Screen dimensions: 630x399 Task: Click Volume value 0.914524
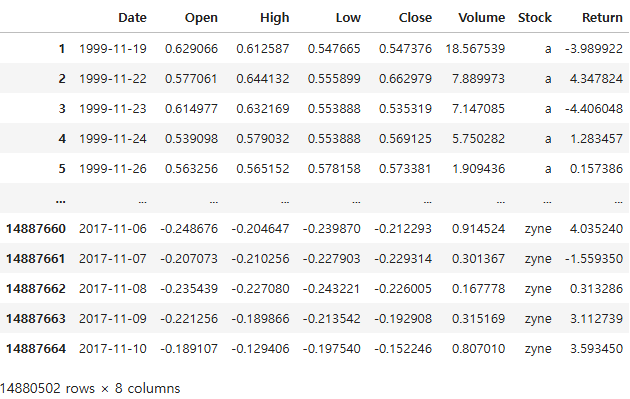tap(478, 229)
